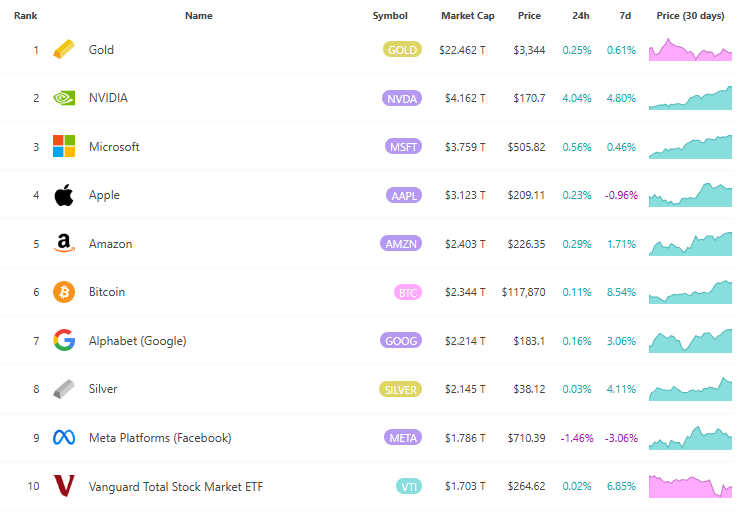Click the Bitcoin logo icon
Image resolution: width=738 pixels, height=519 pixels.
[x=64, y=292]
